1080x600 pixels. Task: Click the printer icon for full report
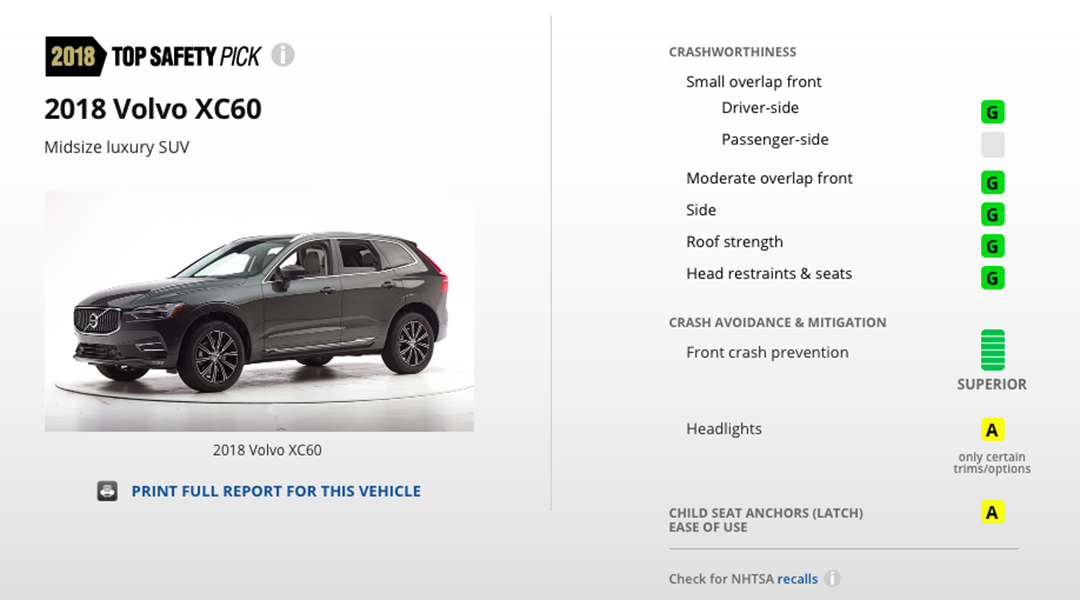pos(107,491)
